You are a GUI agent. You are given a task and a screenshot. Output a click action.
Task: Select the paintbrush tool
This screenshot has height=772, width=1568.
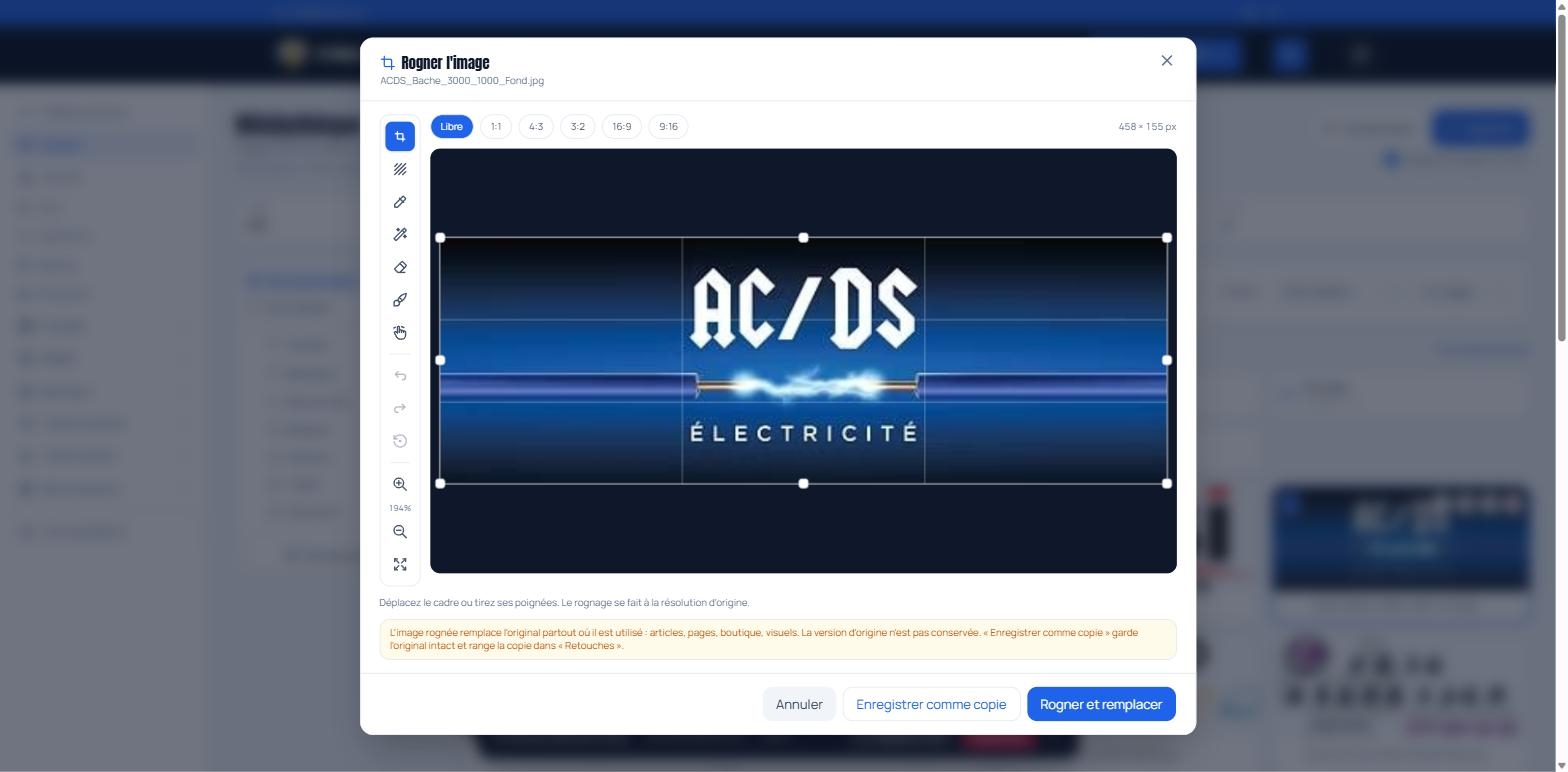click(400, 300)
